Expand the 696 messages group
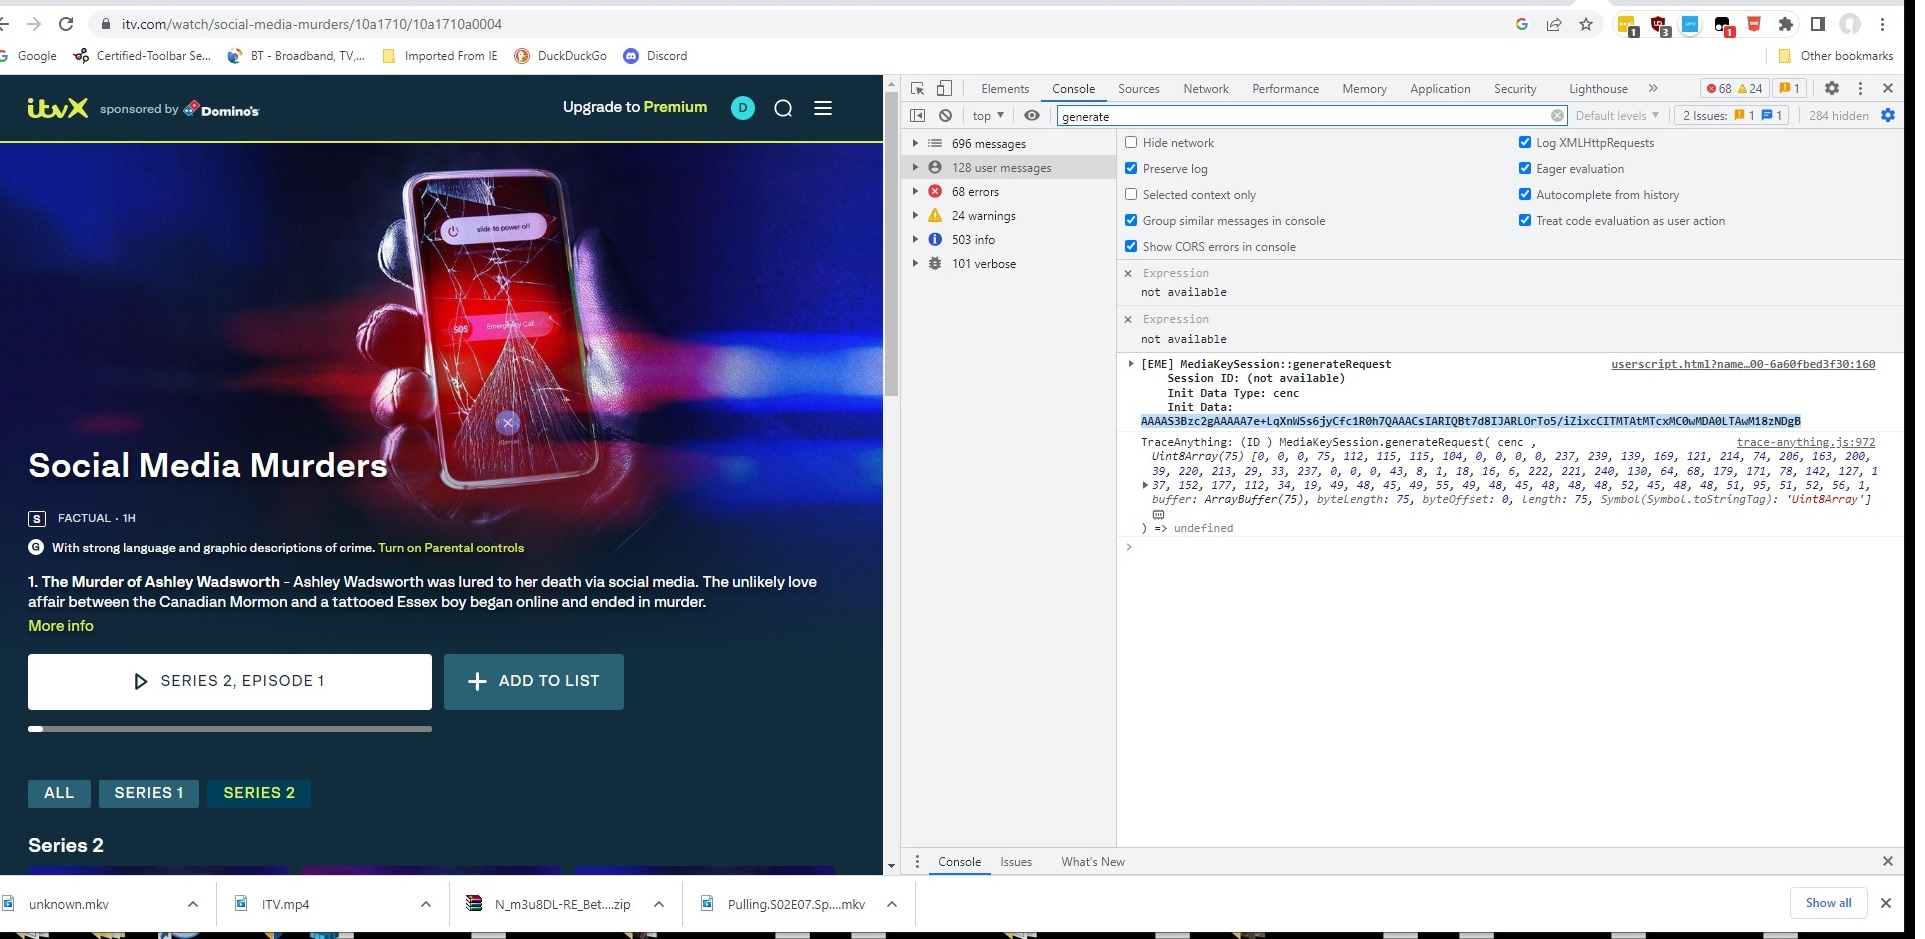 pyautogui.click(x=915, y=143)
